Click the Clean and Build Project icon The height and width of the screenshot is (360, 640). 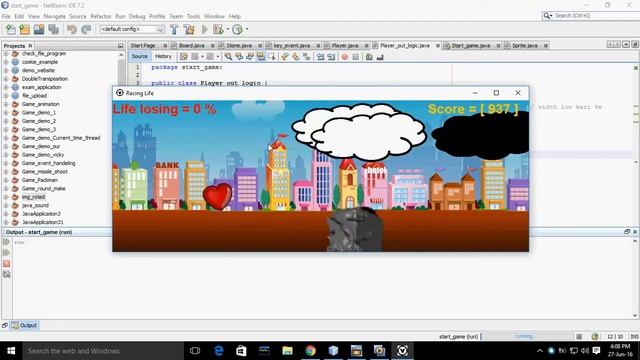click(x=189, y=29)
